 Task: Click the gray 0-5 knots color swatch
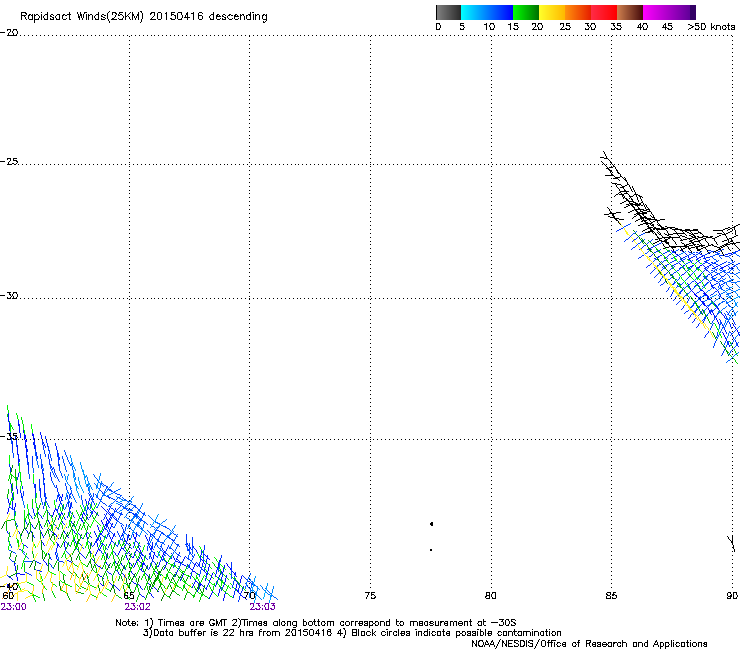click(x=448, y=12)
